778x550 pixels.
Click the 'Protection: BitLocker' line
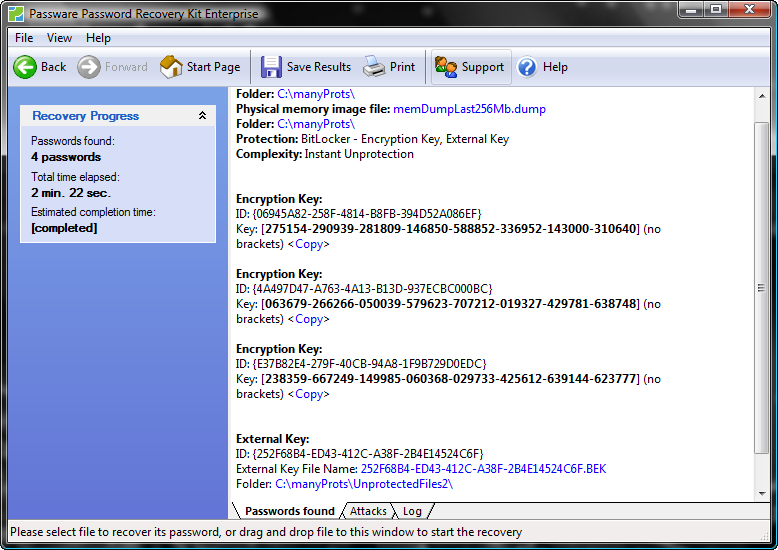[x=373, y=139]
